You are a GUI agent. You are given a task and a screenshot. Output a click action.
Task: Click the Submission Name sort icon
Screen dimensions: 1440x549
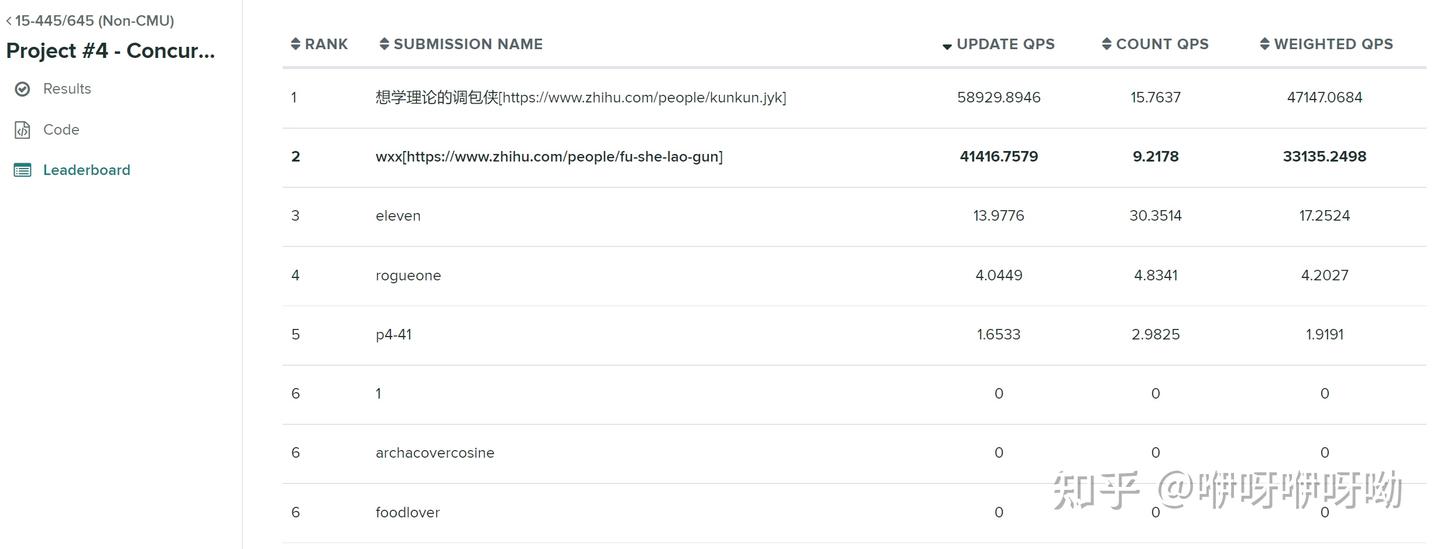tap(384, 44)
